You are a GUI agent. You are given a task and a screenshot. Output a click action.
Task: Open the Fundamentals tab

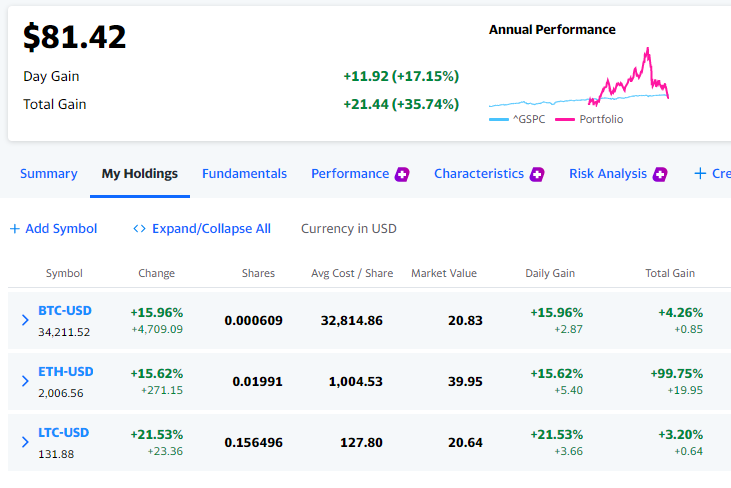[x=244, y=174]
